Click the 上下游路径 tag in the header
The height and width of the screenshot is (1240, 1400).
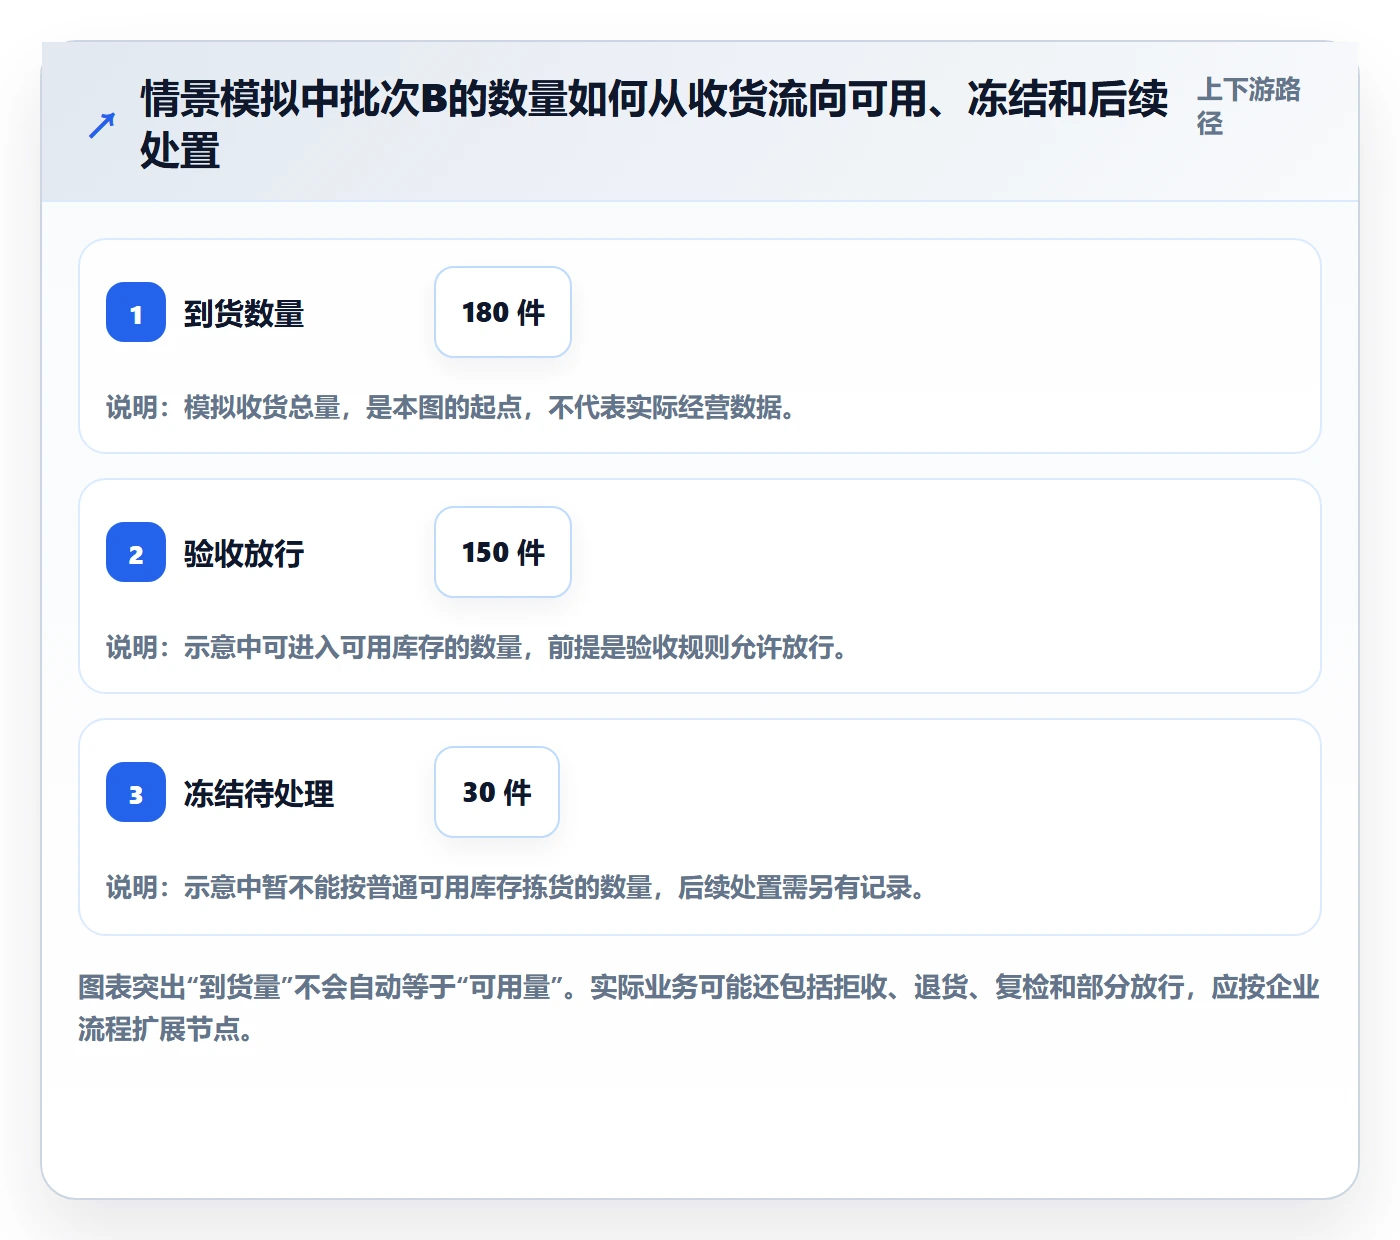pyautogui.click(x=1249, y=106)
